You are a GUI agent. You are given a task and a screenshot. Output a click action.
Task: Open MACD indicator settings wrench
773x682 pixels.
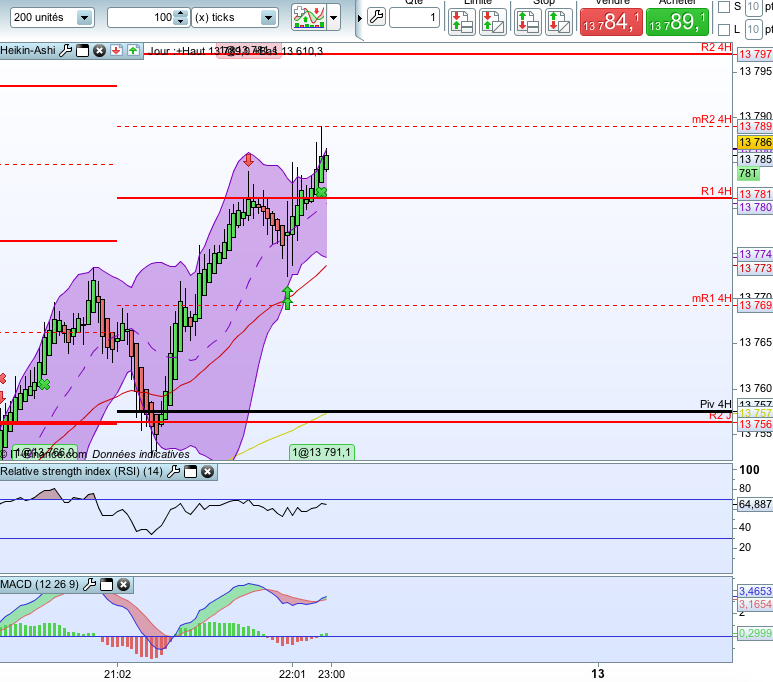[x=89, y=584]
